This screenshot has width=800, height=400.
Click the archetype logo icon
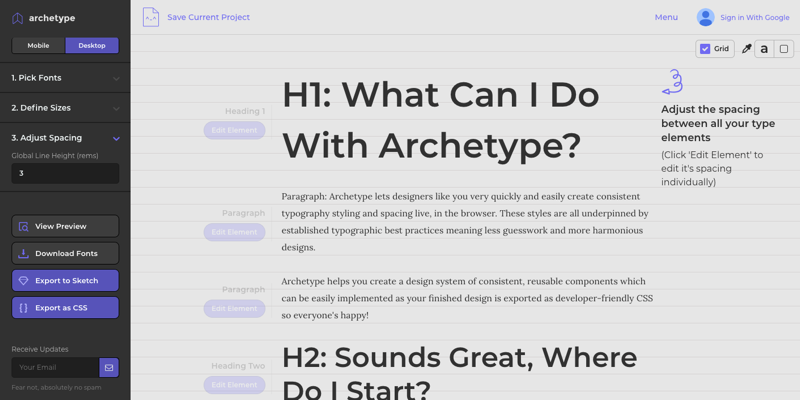[17, 18]
